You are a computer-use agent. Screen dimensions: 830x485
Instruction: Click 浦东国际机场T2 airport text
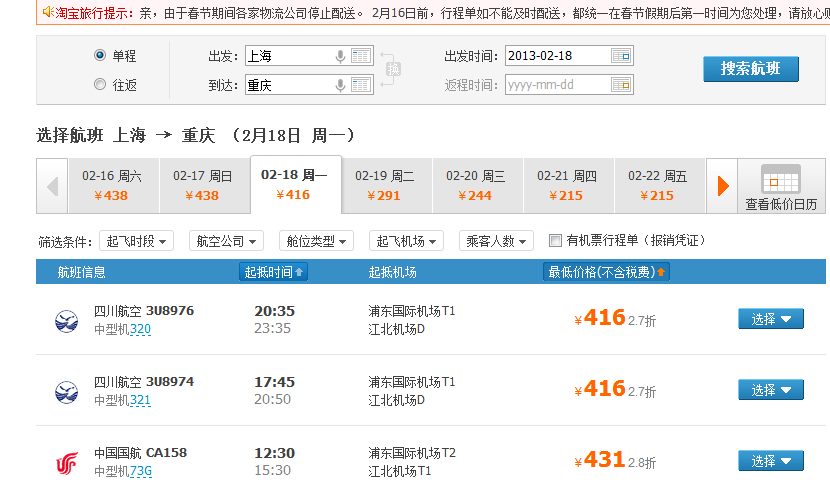(412, 453)
